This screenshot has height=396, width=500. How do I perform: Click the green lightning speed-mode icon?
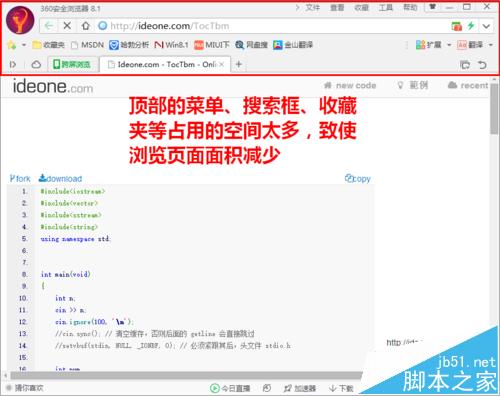(x=471, y=26)
